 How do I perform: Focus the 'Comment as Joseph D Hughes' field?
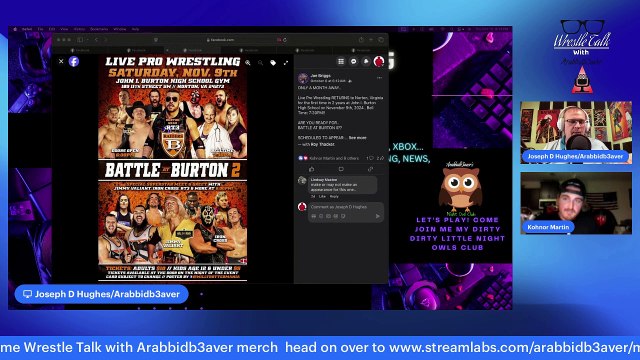[x=346, y=207]
